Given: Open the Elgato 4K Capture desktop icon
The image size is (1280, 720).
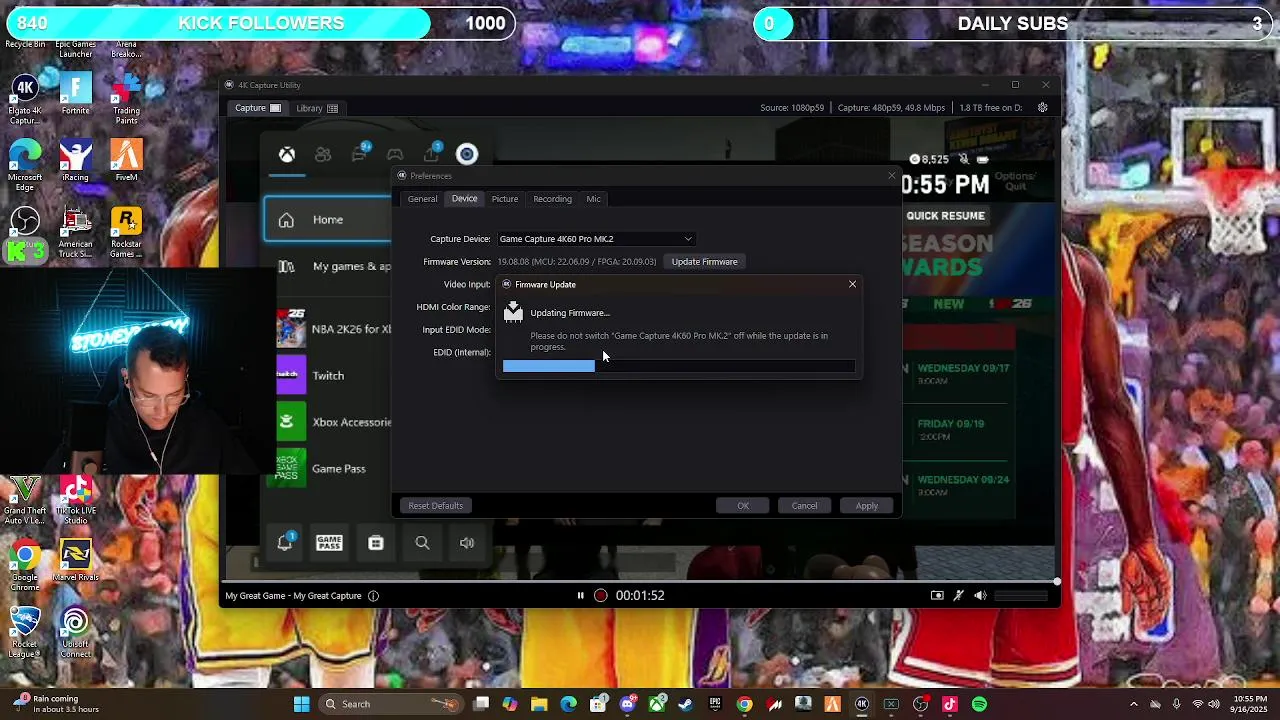Looking at the screenshot, I should click(25, 98).
